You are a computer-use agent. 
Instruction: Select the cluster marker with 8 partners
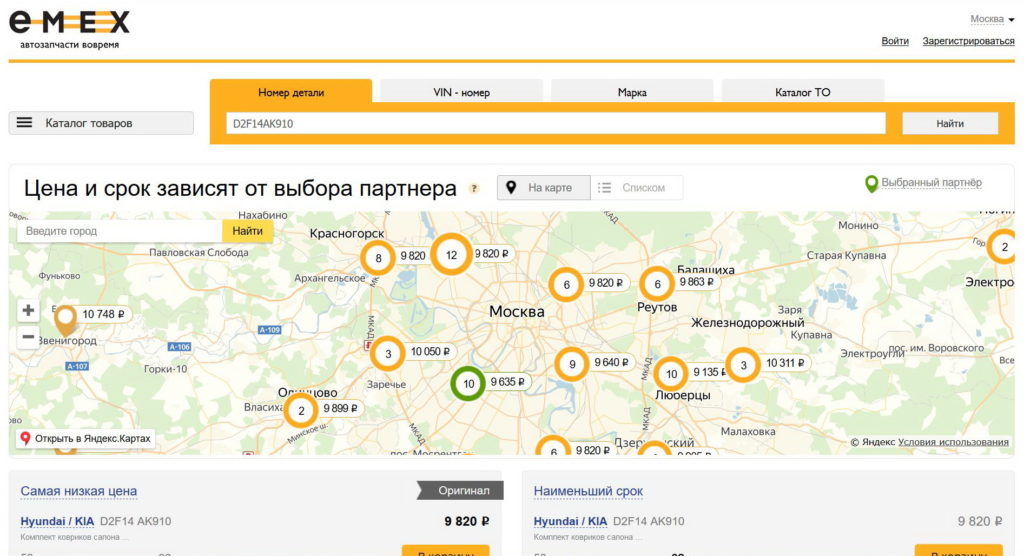(377, 257)
